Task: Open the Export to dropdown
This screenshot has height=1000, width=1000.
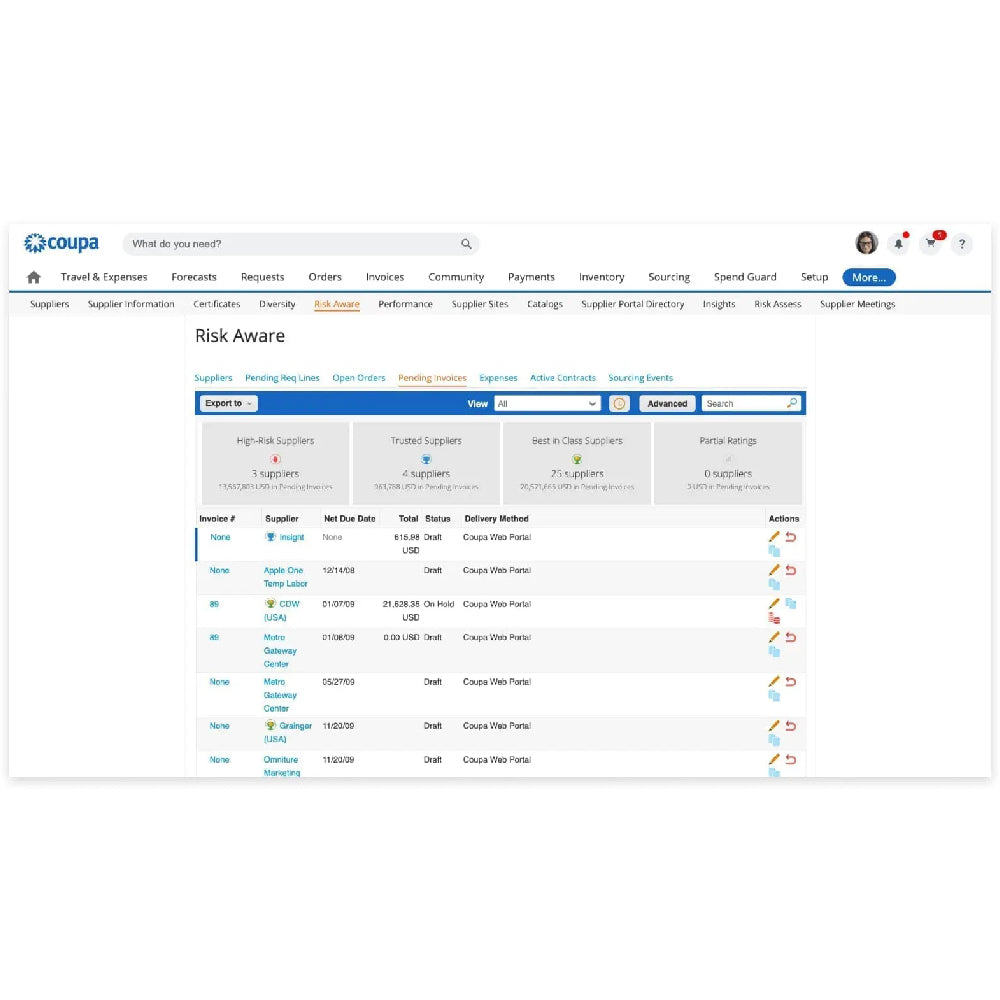Action: click(228, 403)
